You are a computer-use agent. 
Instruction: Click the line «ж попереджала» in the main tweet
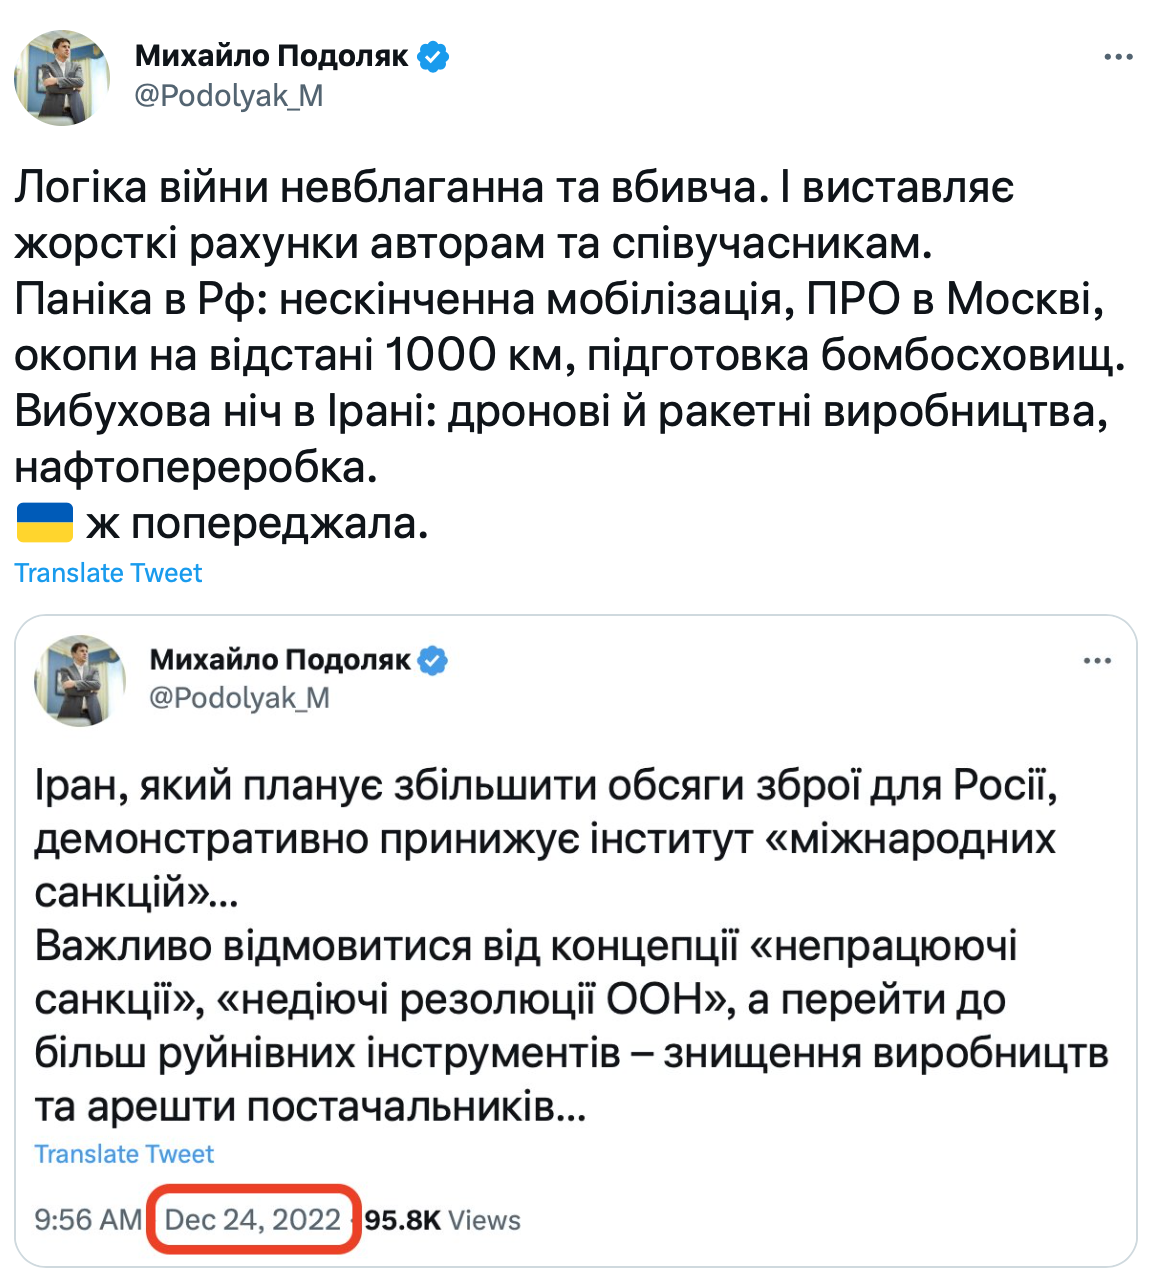[258, 523]
